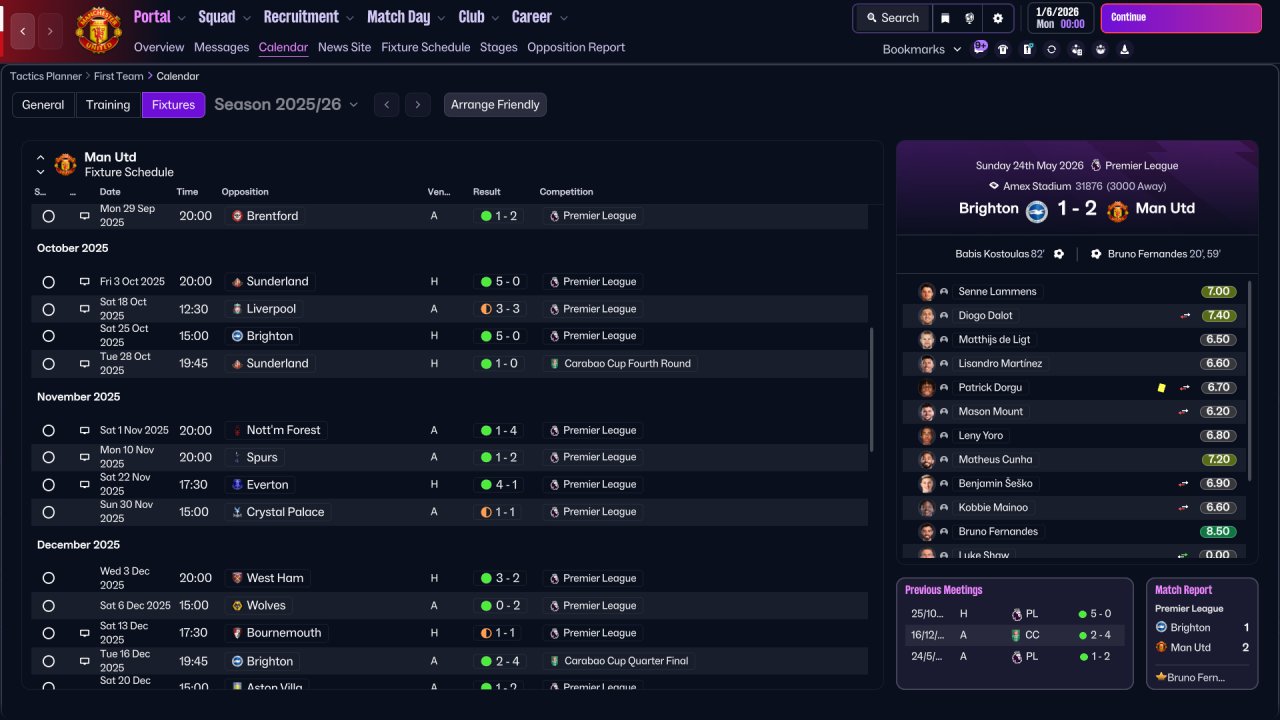Open the Match Day dropdown menu
This screenshot has width=1280, height=720.
click(x=407, y=17)
